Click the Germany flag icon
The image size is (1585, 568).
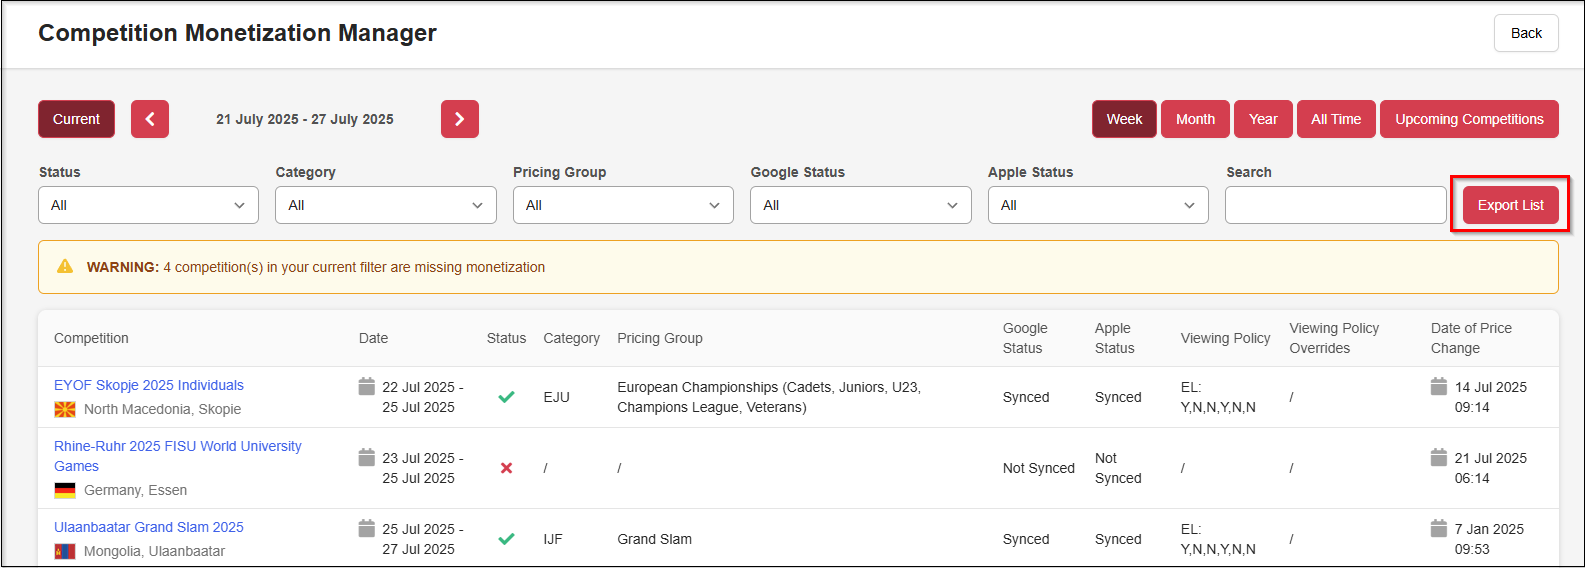(x=65, y=490)
